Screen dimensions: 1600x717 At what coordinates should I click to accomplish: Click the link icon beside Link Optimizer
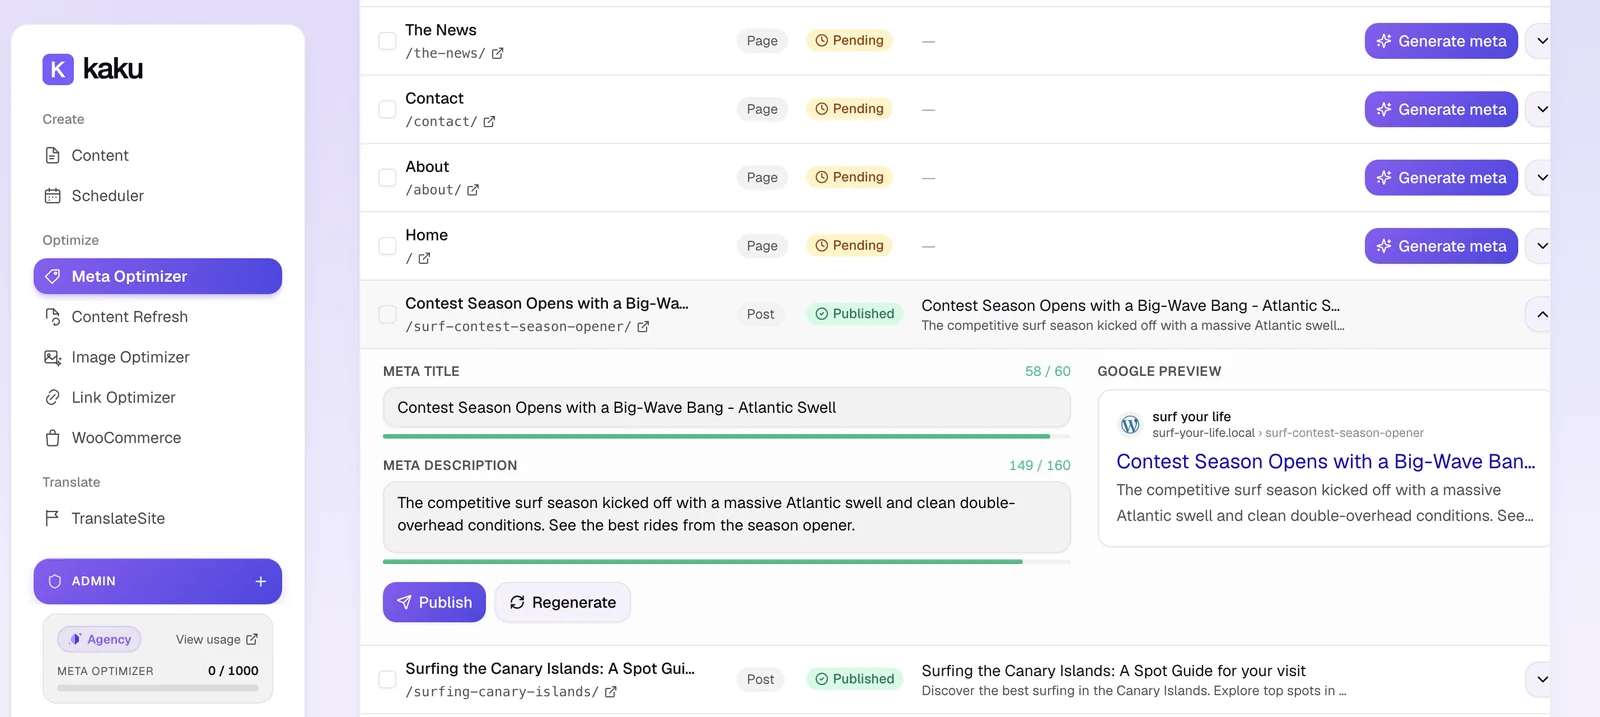(x=53, y=397)
